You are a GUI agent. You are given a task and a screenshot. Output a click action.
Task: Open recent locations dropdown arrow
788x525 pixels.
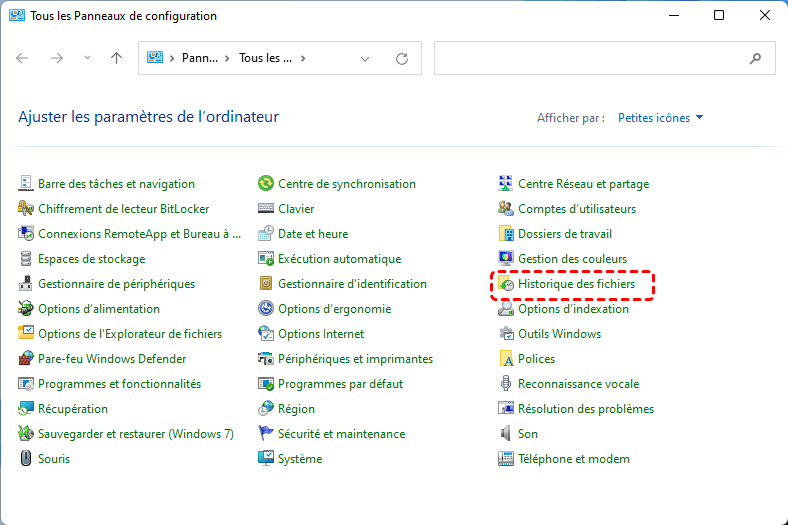coord(87,58)
